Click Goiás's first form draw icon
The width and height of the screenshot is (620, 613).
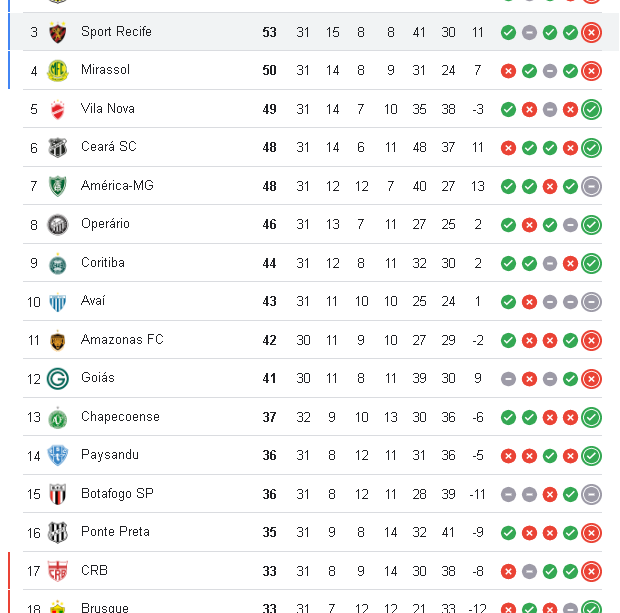pos(508,379)
